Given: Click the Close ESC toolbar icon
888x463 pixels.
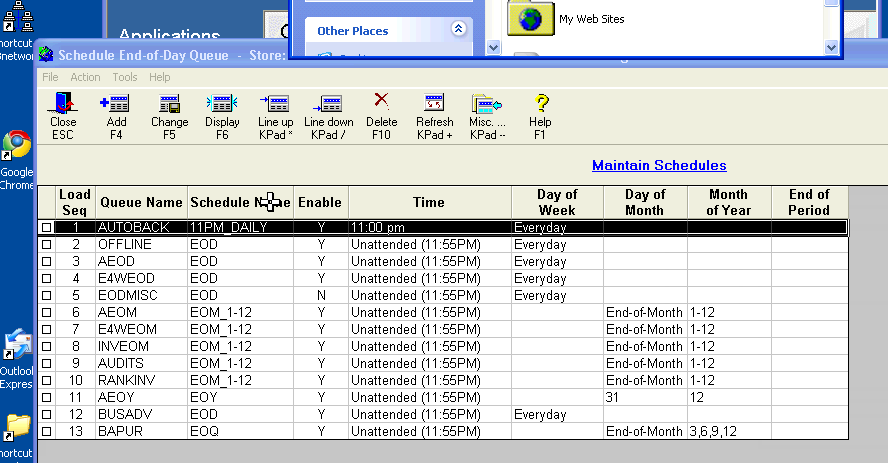Looking at the screenshot, I should click(63, 104).
